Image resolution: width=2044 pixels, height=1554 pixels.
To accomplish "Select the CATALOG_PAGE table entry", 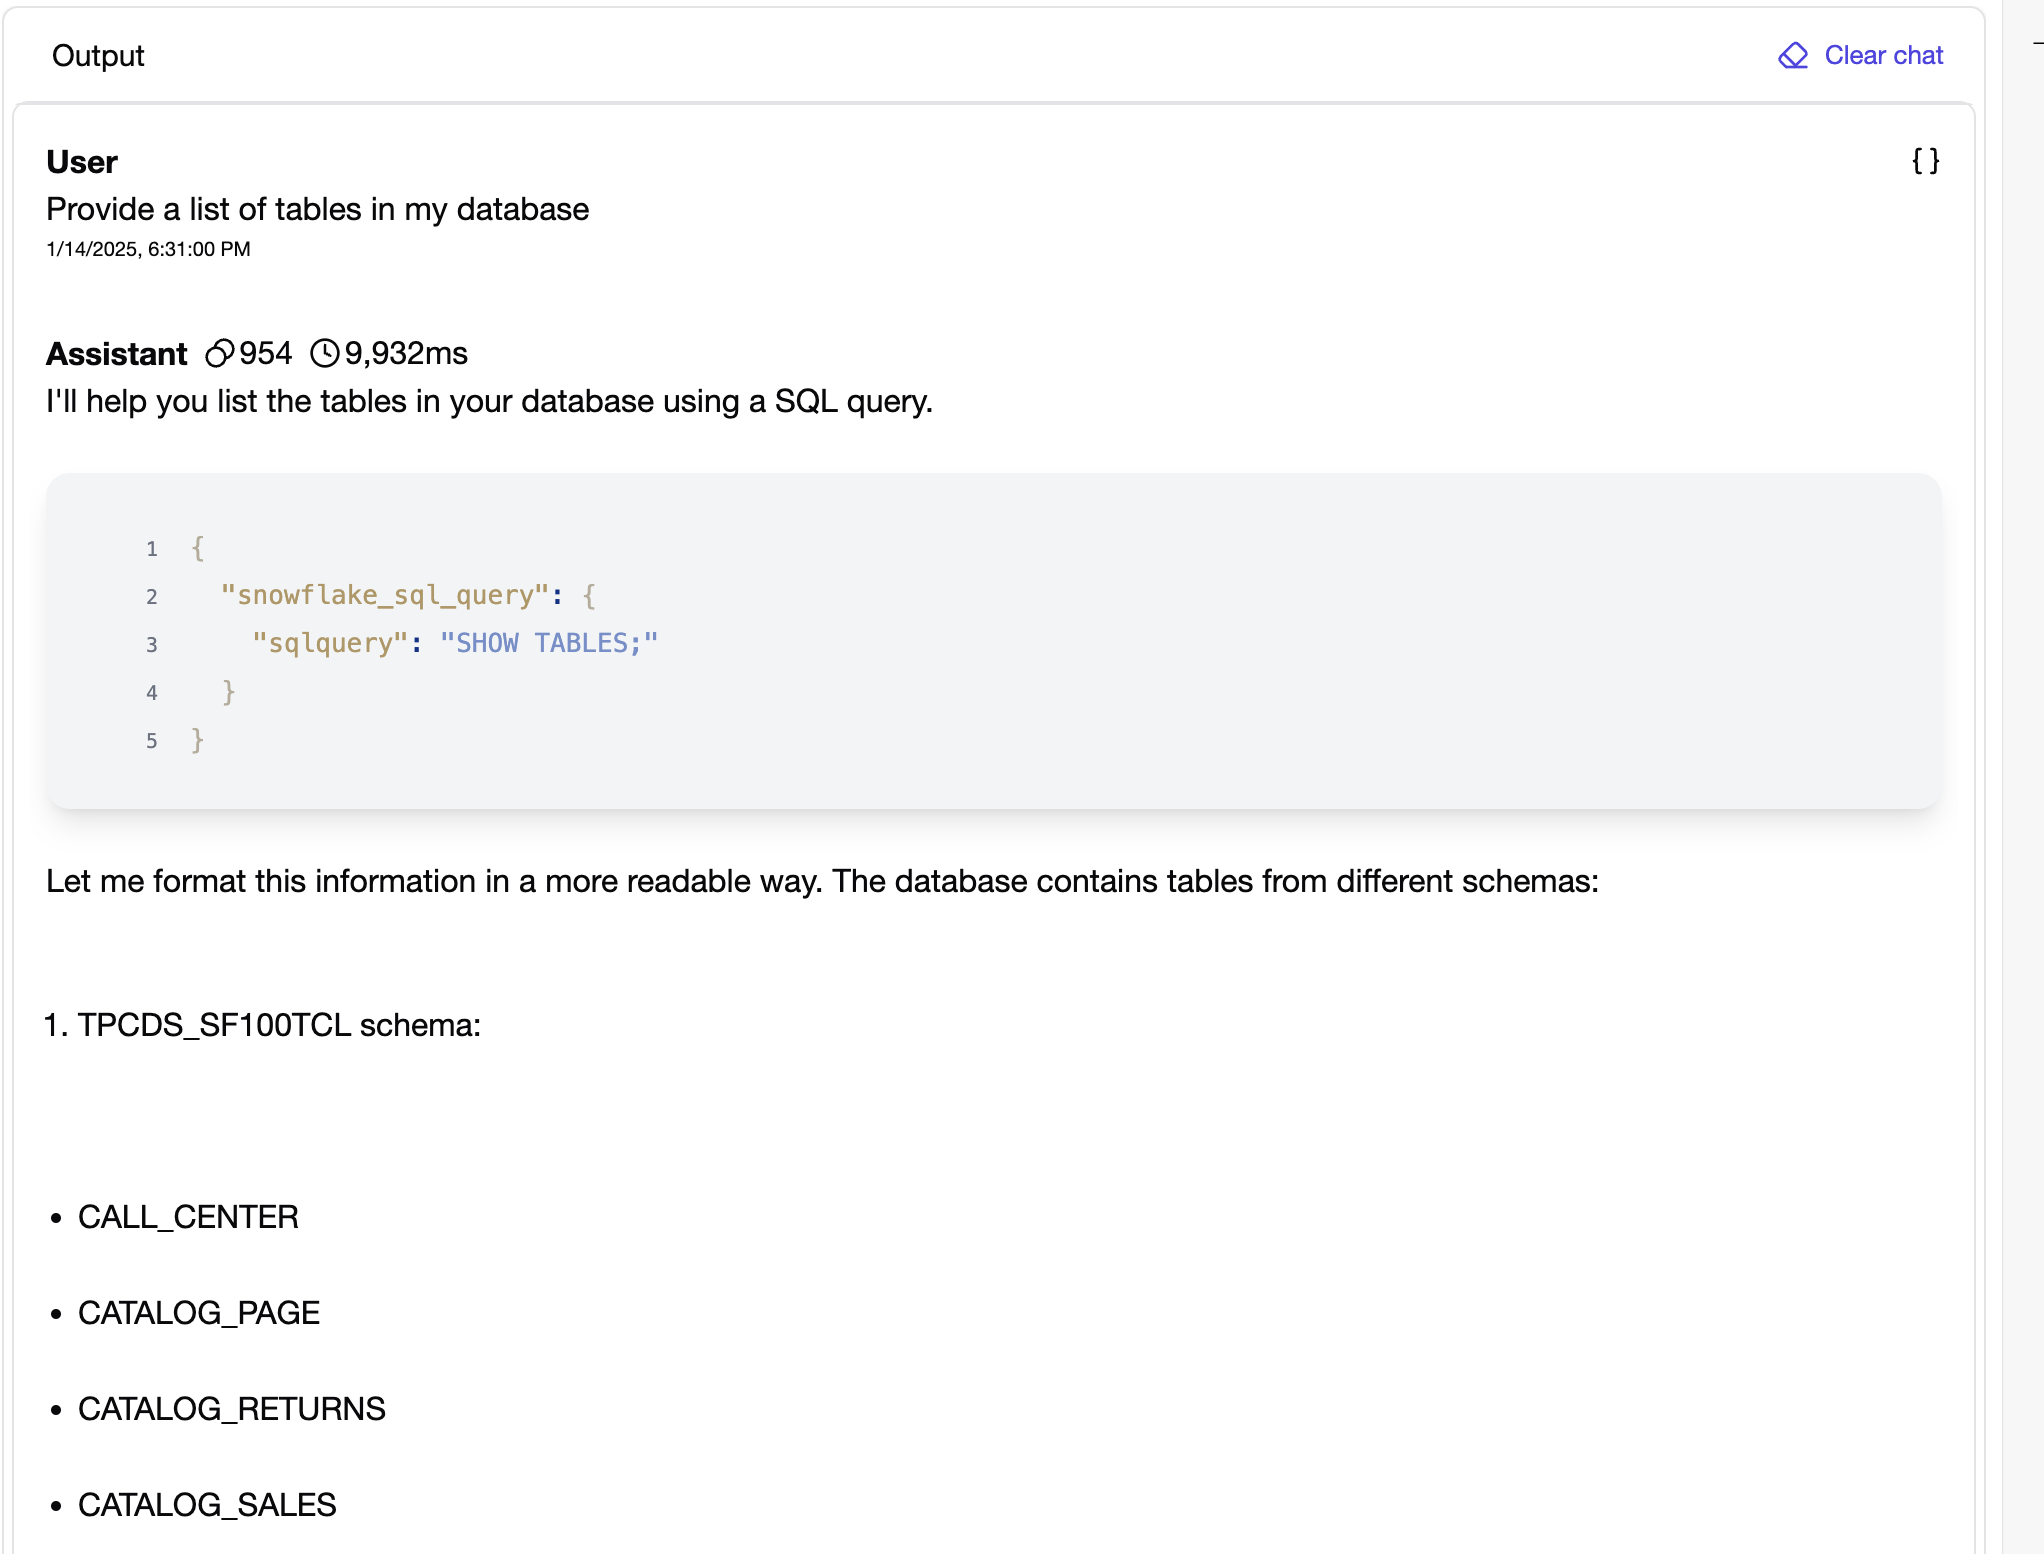I will pos(199,1313).
